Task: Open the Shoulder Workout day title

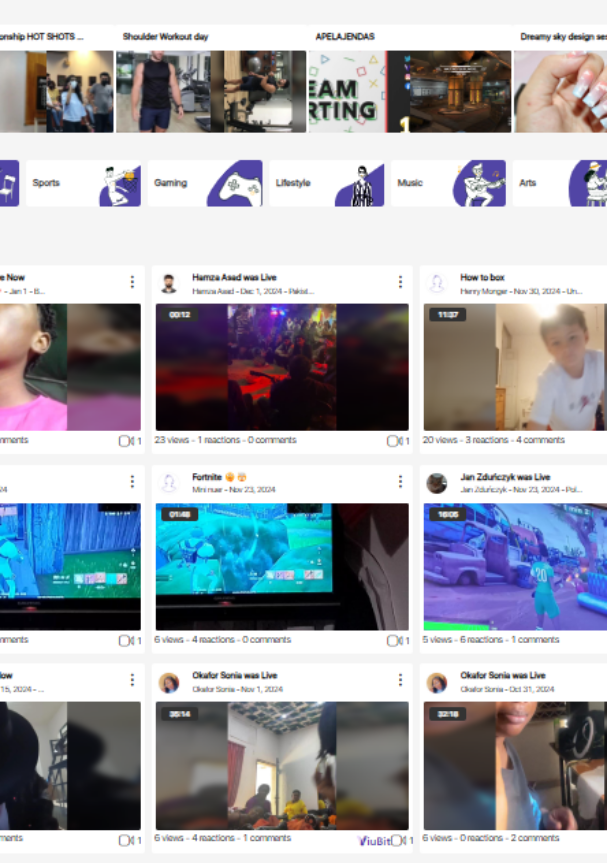Action: 166,37
